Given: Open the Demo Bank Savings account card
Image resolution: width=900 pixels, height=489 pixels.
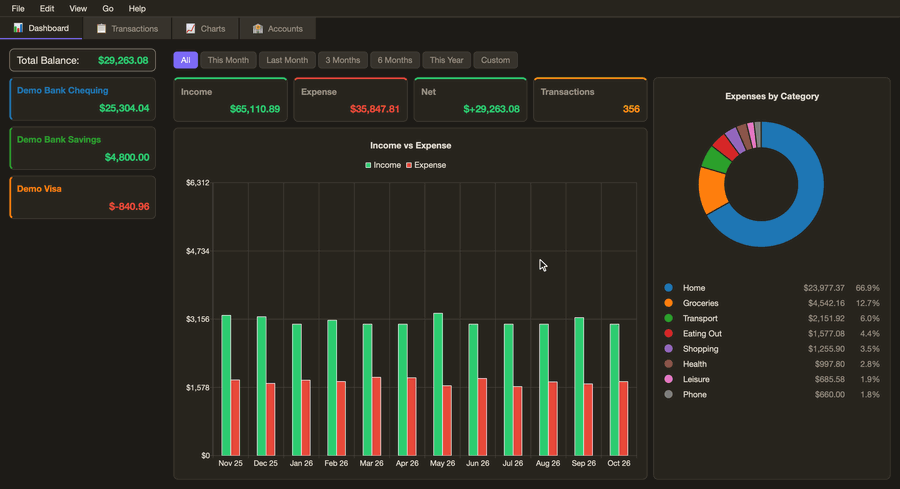Looking at the screenshot, I should [x=83, y=148].
